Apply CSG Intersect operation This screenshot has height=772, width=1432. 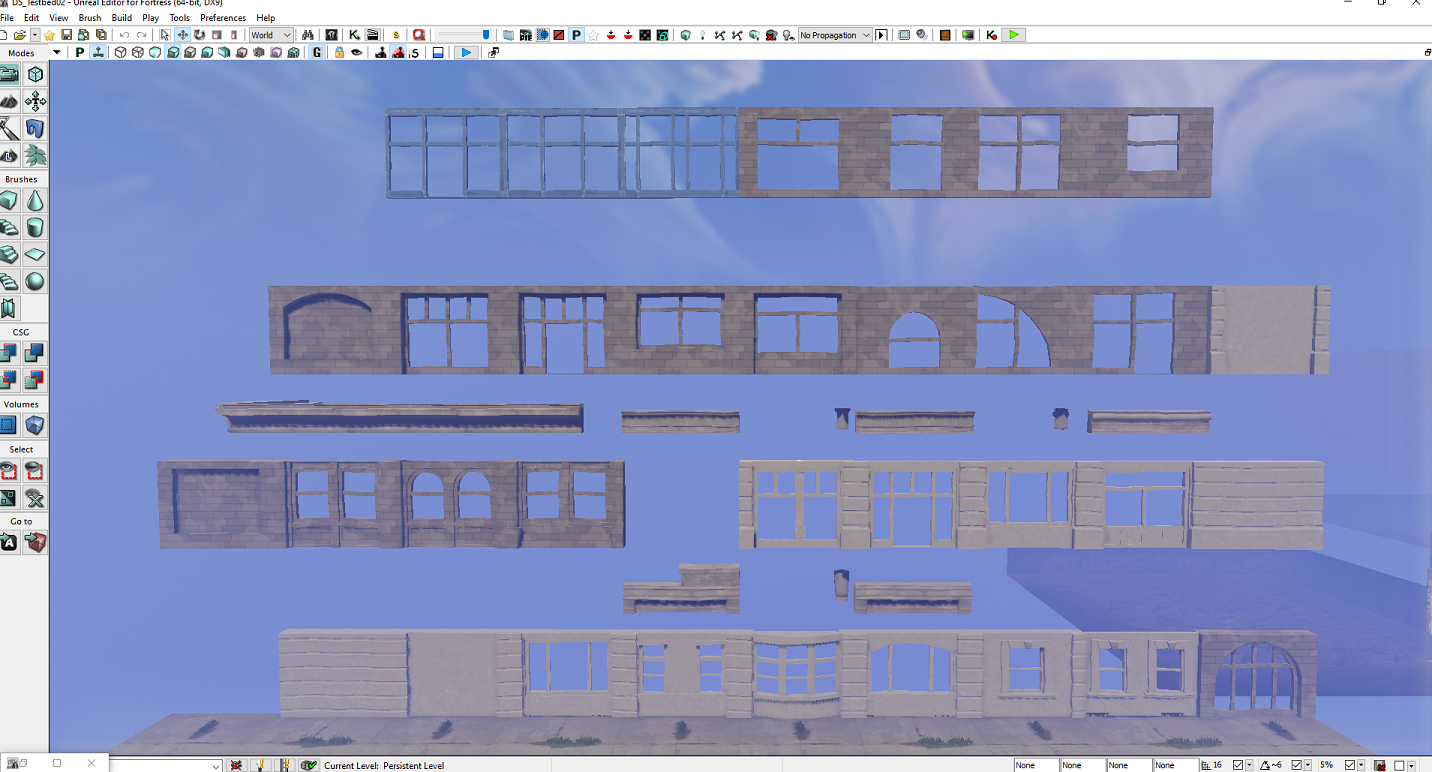pyautogui.click(x=9, y=380)
